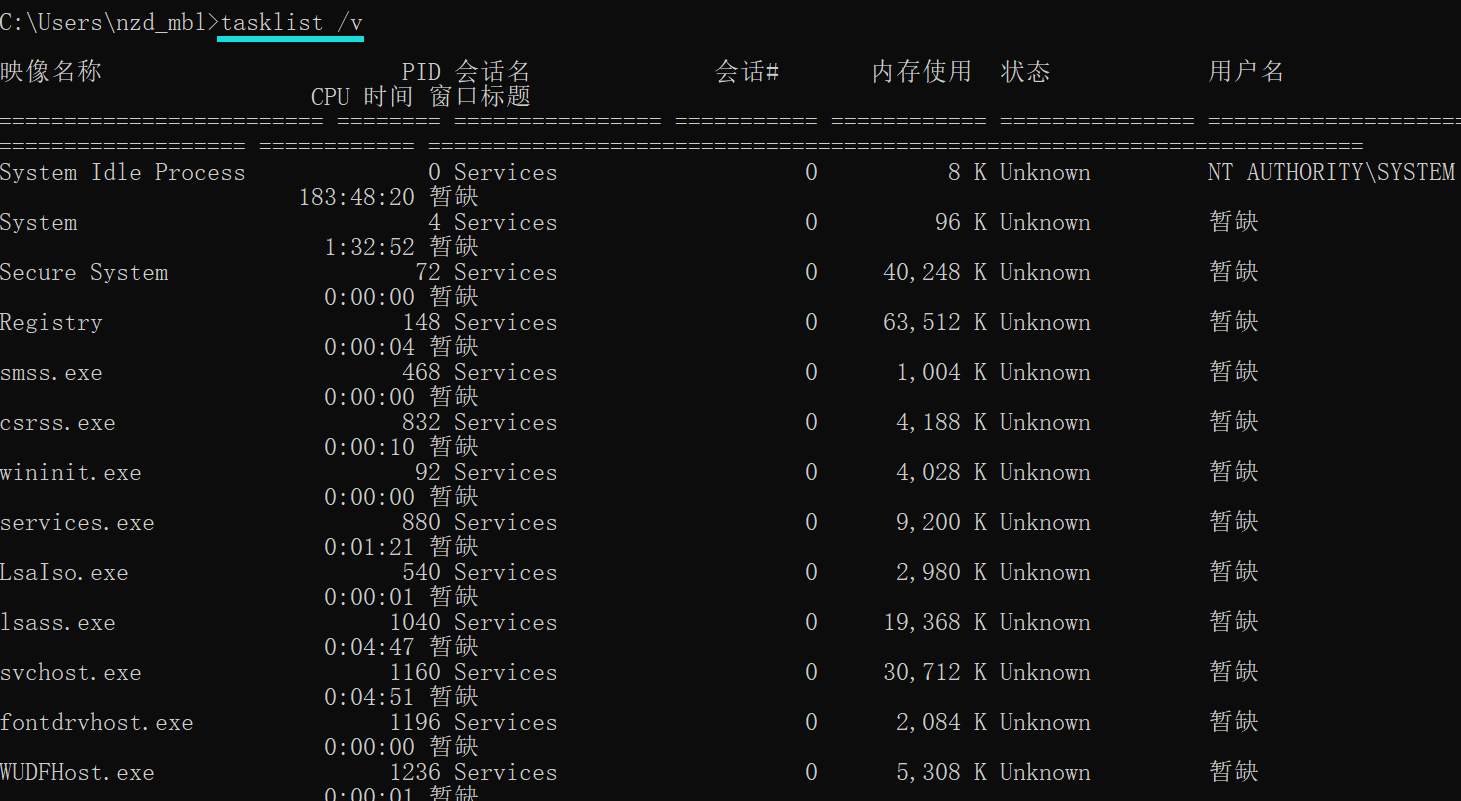Viewport: 1461px width, 801px height.
Task: Click the 会话名 column header
Action: click(x=492, y=72)
